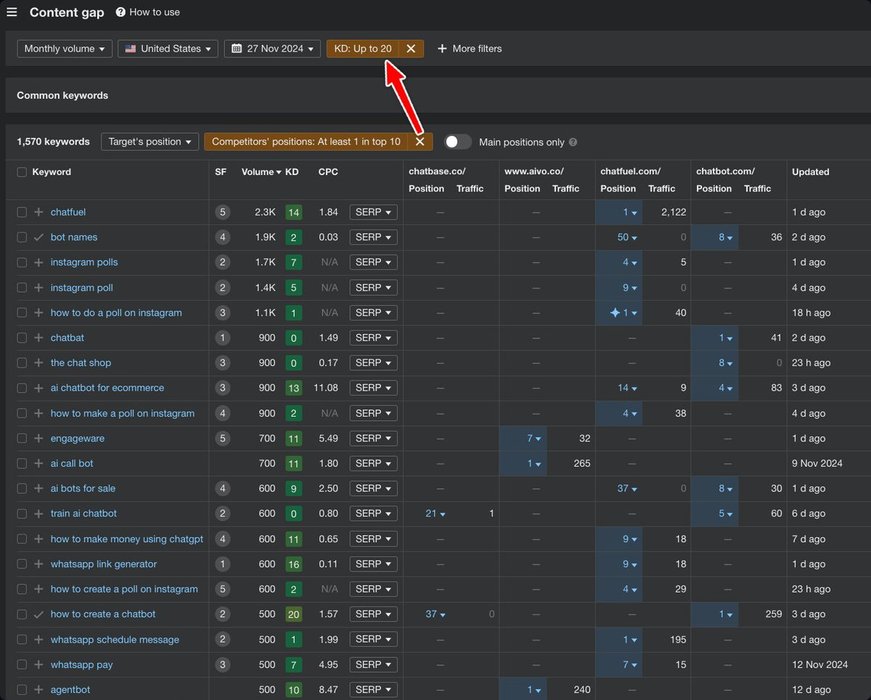Image resolution: width=871 pixels, height=700 pixels.
Task: Click the checkmark icon beside bot names
Action: coord(38,237)
